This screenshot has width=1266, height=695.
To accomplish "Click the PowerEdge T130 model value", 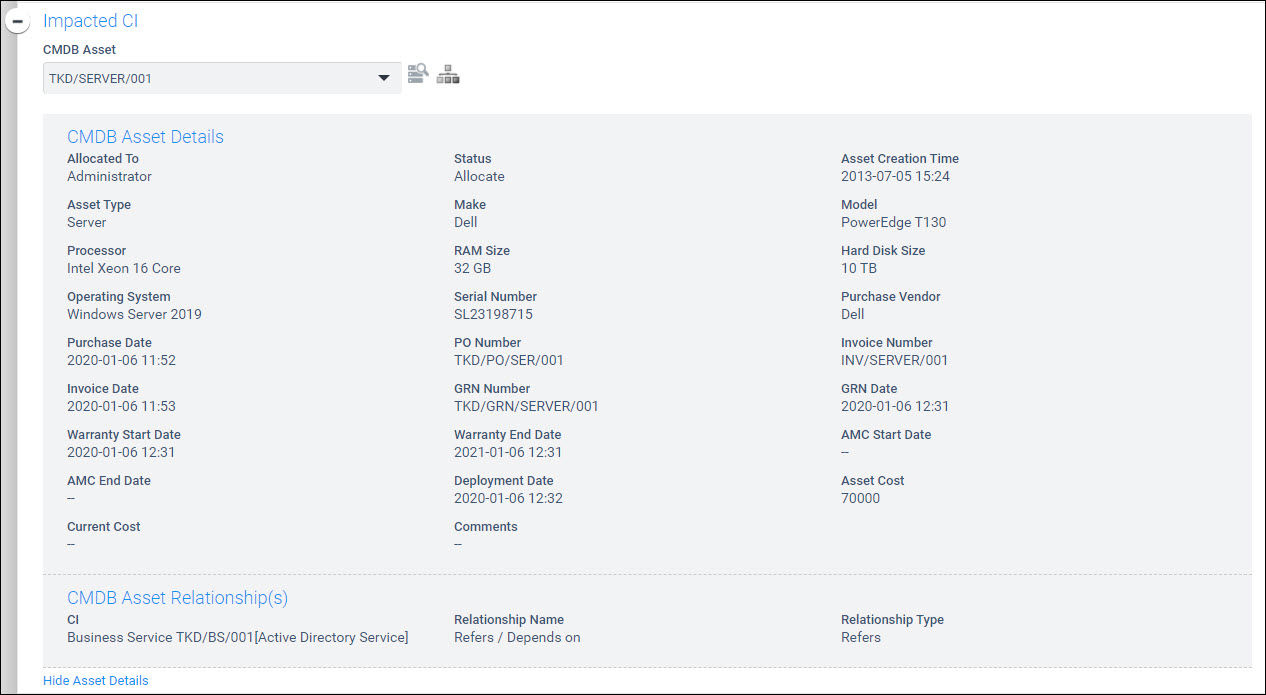I will click(893, 222).
